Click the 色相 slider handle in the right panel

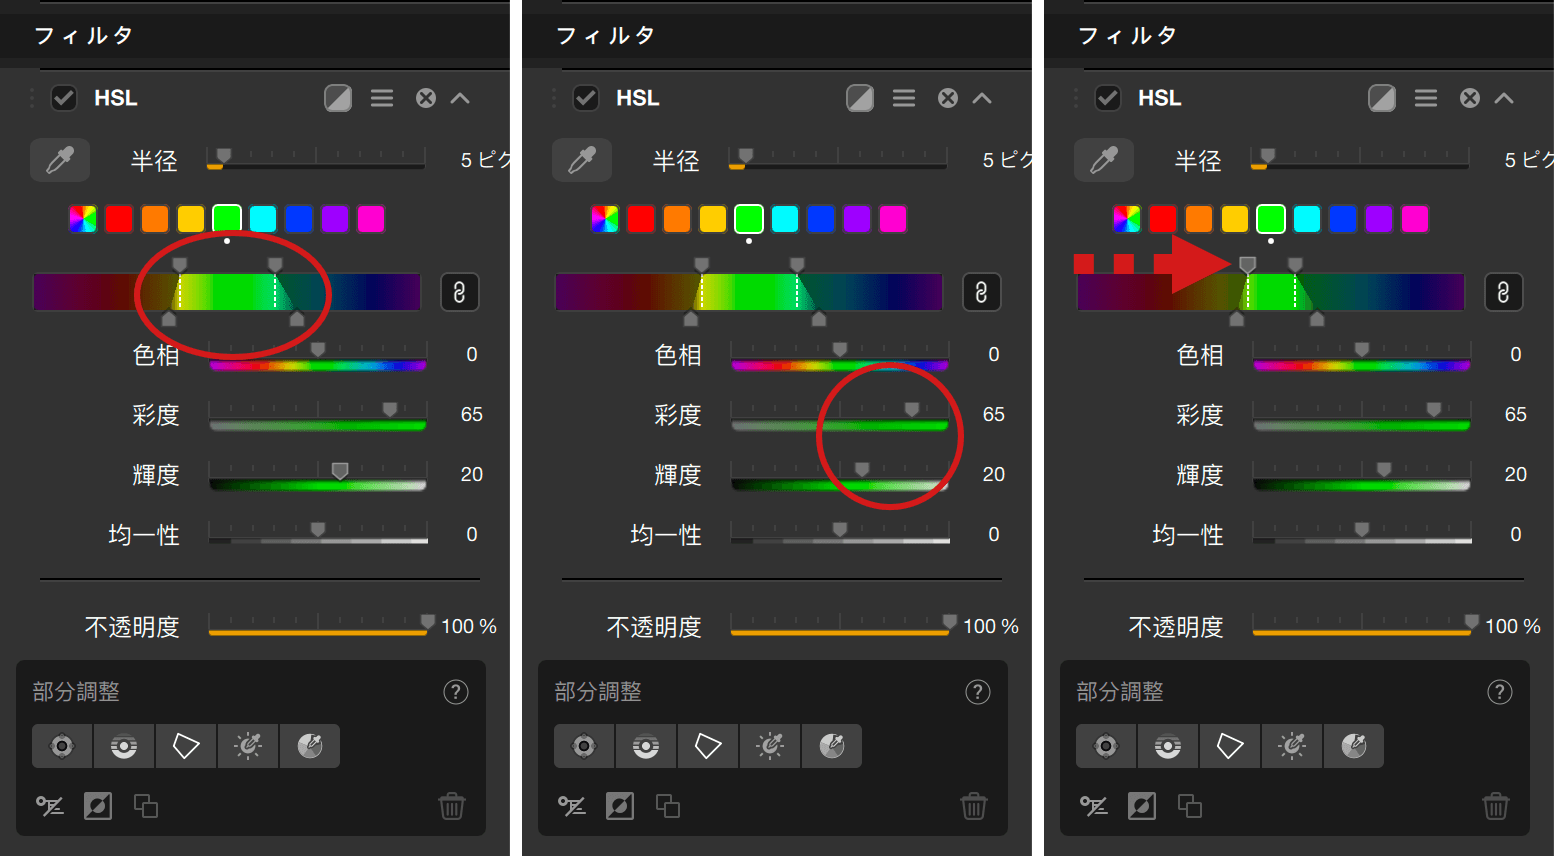pos(1362,349)
